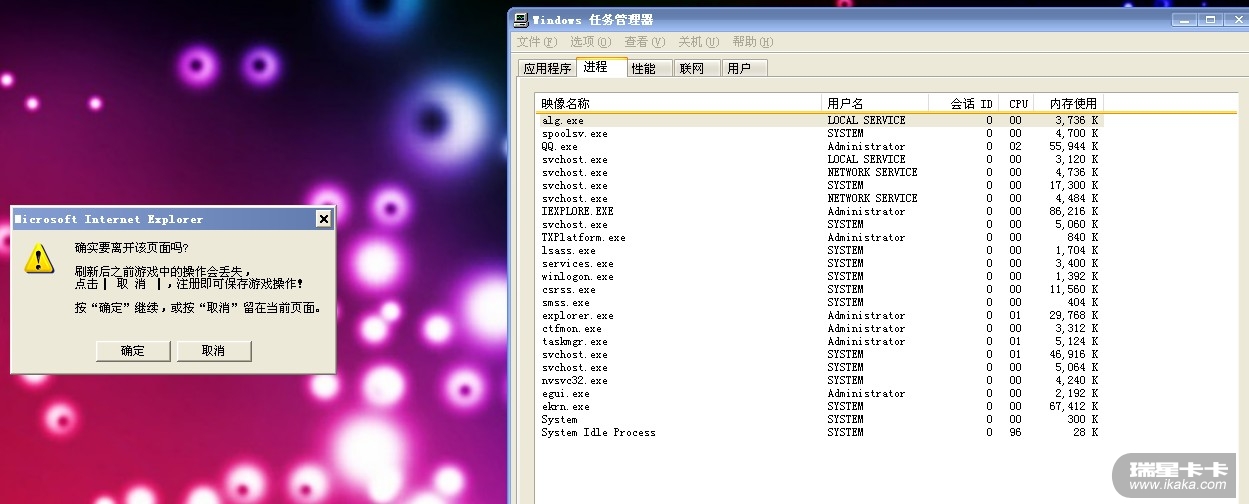Image resolution: width=1249 pixels, height=504 pixels.
Task: Select the ctfmon.exe process row
Action: point(819,328)
